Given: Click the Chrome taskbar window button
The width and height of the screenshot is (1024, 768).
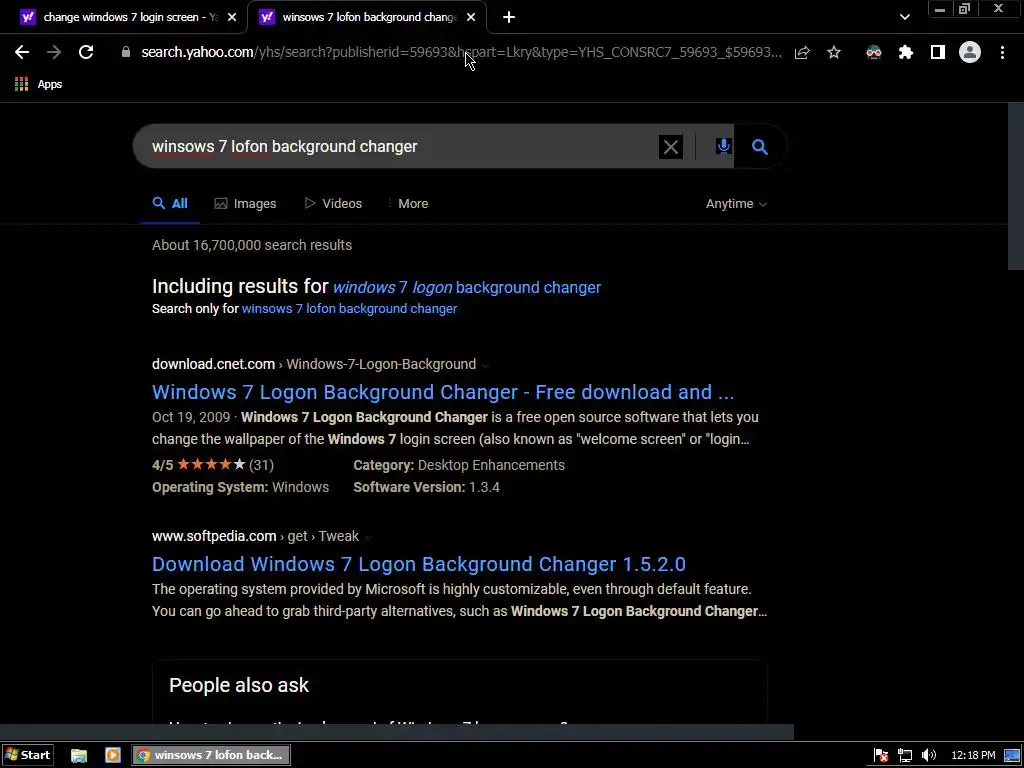Looking at the screenshot, I should [x=212, y=755].
